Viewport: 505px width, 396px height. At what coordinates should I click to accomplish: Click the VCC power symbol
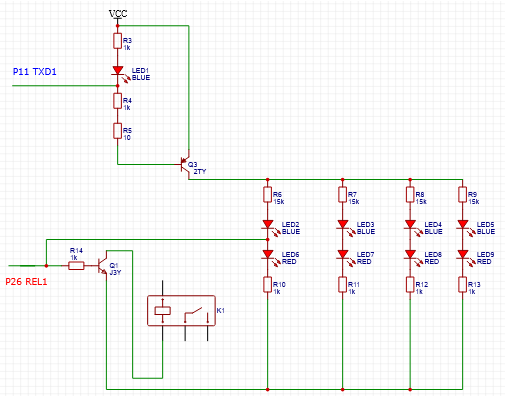click(x=118, y=16)
